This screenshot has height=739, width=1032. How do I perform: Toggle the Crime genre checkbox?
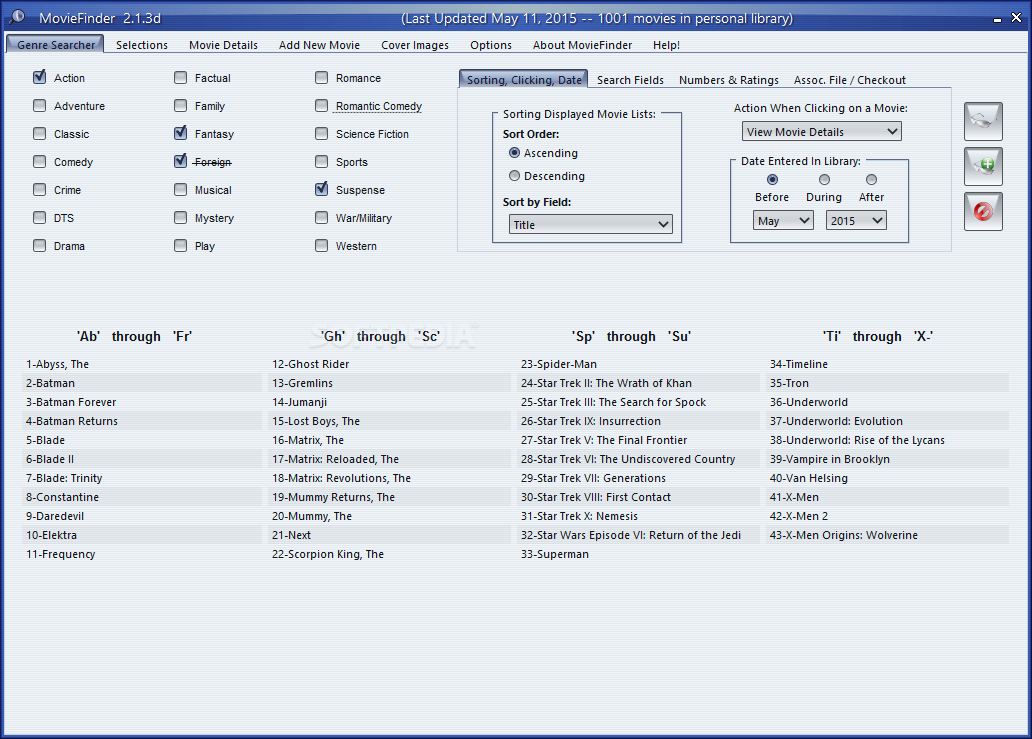pyautogui.click(x=39, y=190)
